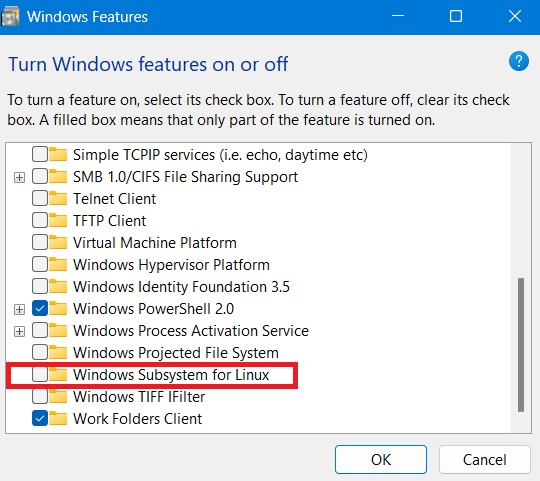Image resolution: width=540 pixels, height=481 pixels.
Task: Select the Telnet Client label
Action: [114, 199]
